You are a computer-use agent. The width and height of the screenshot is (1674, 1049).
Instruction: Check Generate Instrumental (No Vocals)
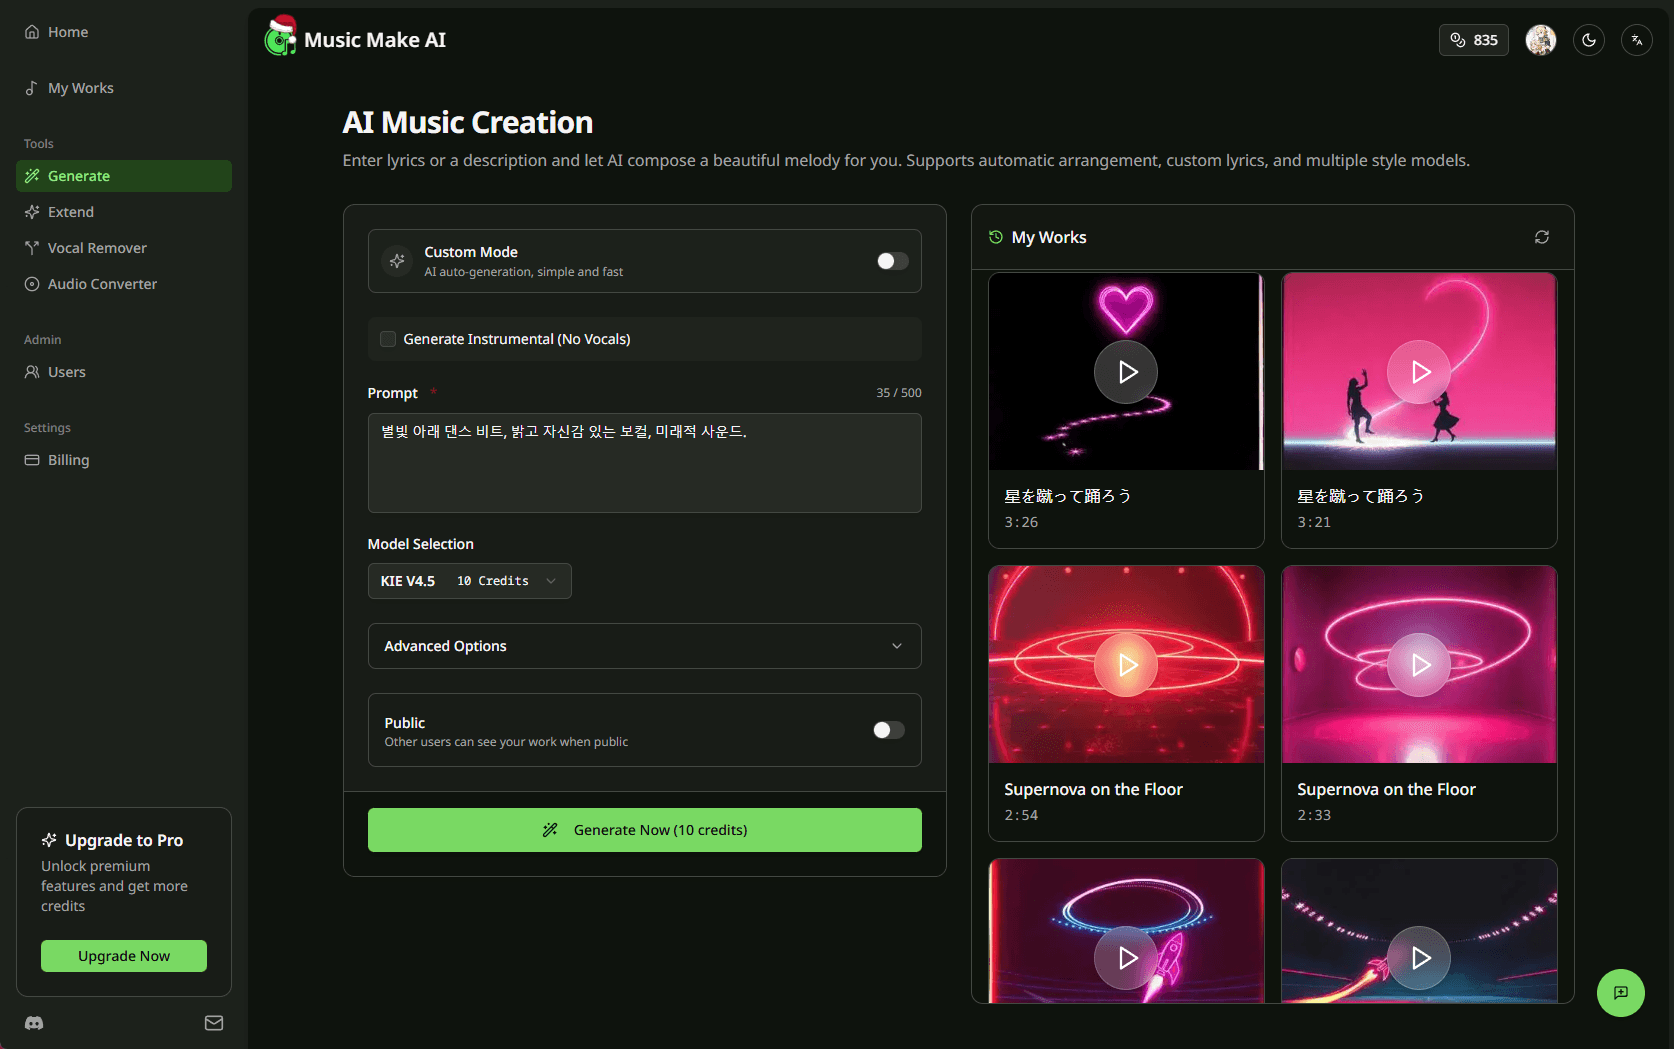[x=387, y=338]
